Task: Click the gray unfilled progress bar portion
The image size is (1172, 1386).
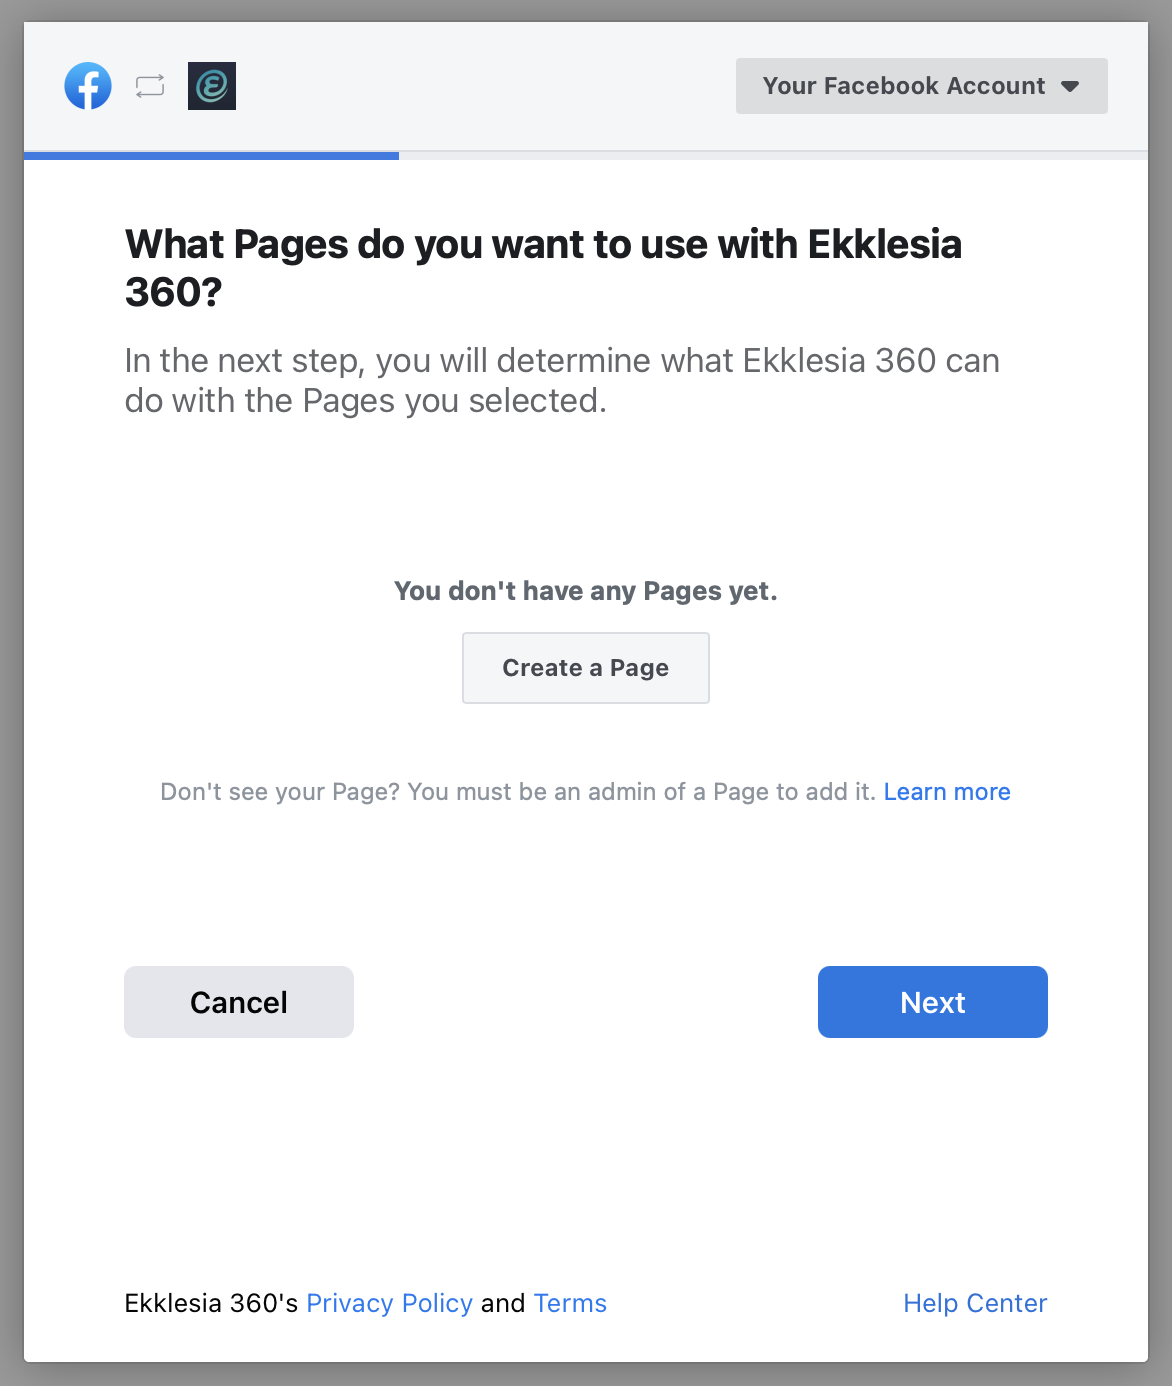Action: pyautogui.click(x=772, y=156)
